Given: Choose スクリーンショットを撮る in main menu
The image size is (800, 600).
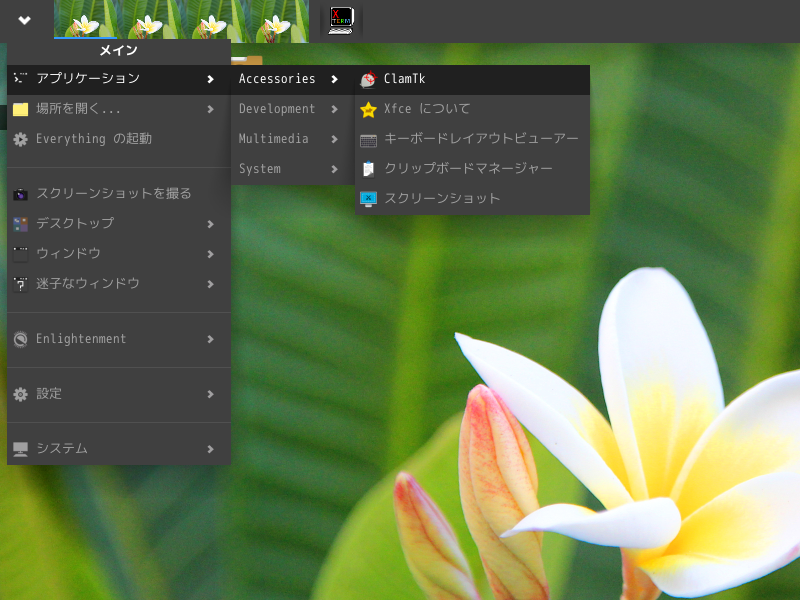Looking at the screenshot, I should point(119,194).
